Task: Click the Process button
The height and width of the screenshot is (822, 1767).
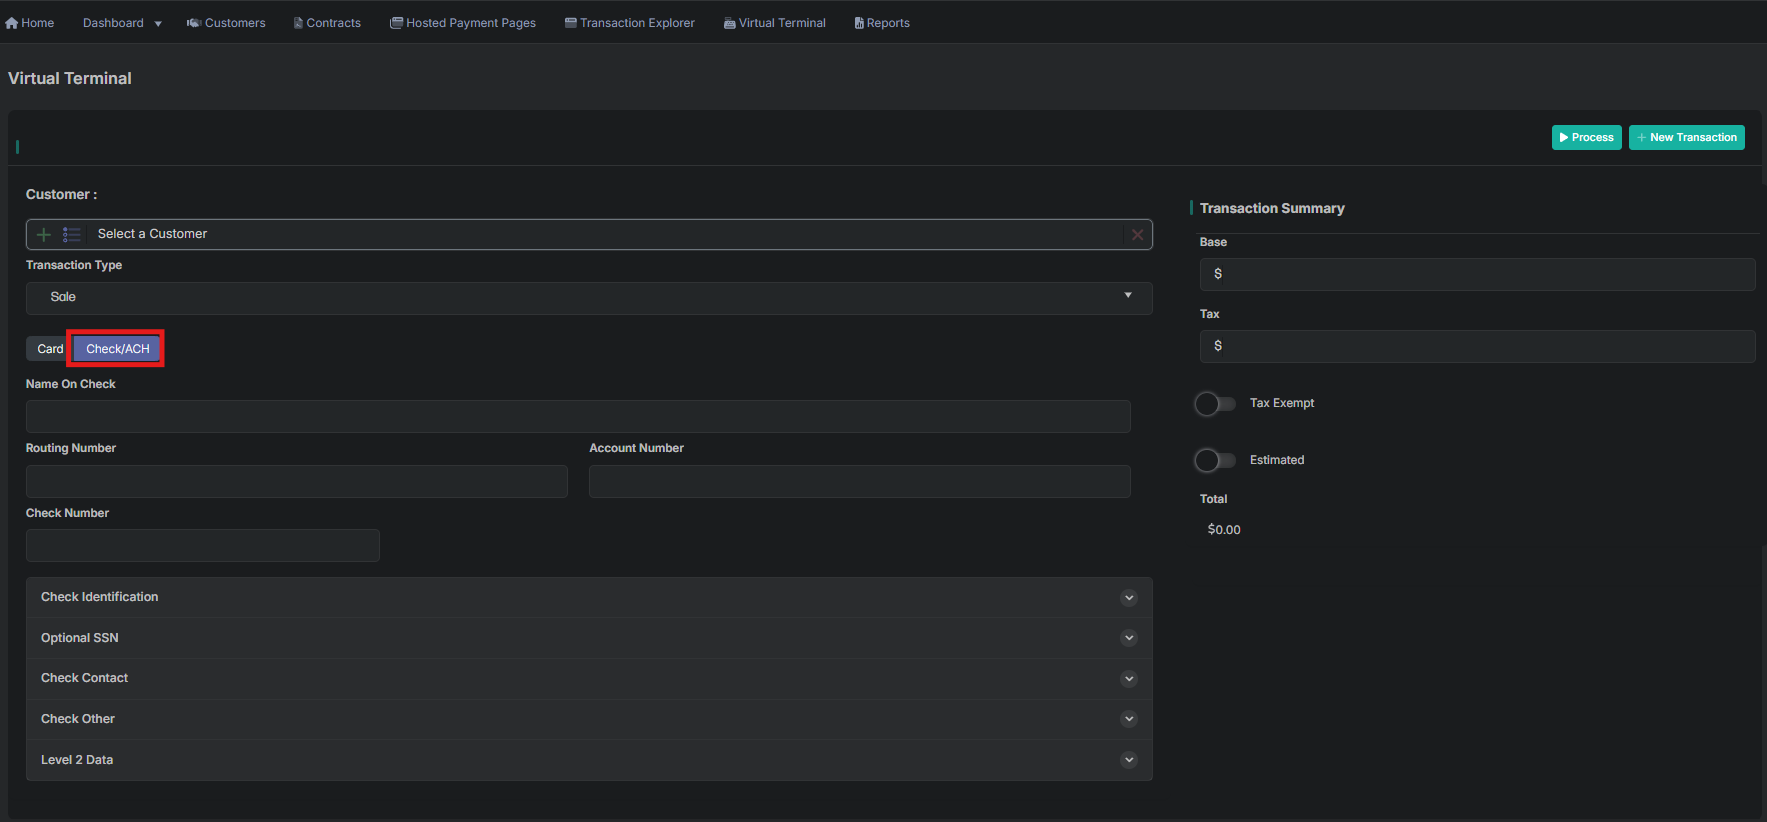Action: coord(1587,138)
